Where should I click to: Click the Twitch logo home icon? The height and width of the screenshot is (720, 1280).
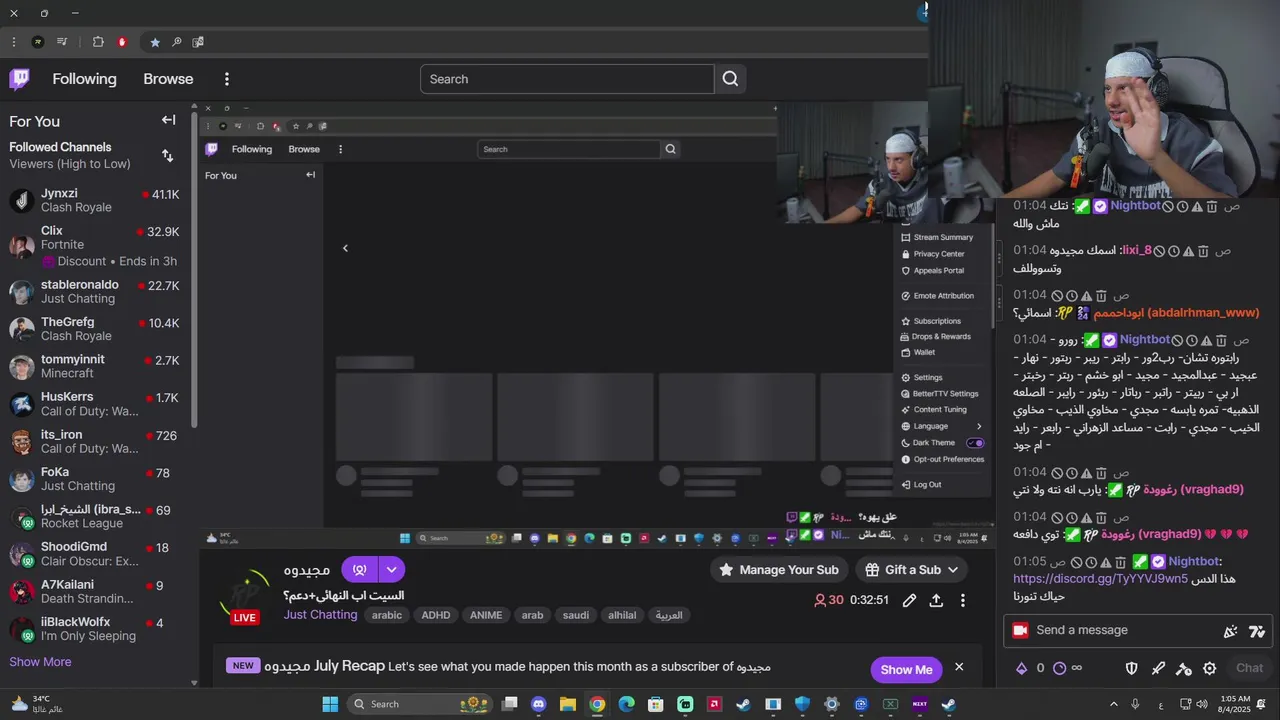tap(19, 79)
